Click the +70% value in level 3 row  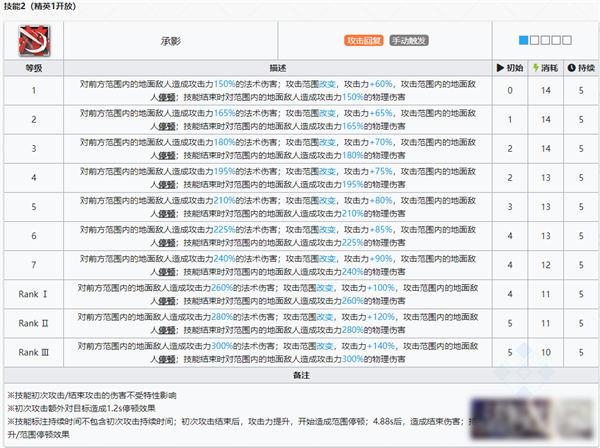381,142
